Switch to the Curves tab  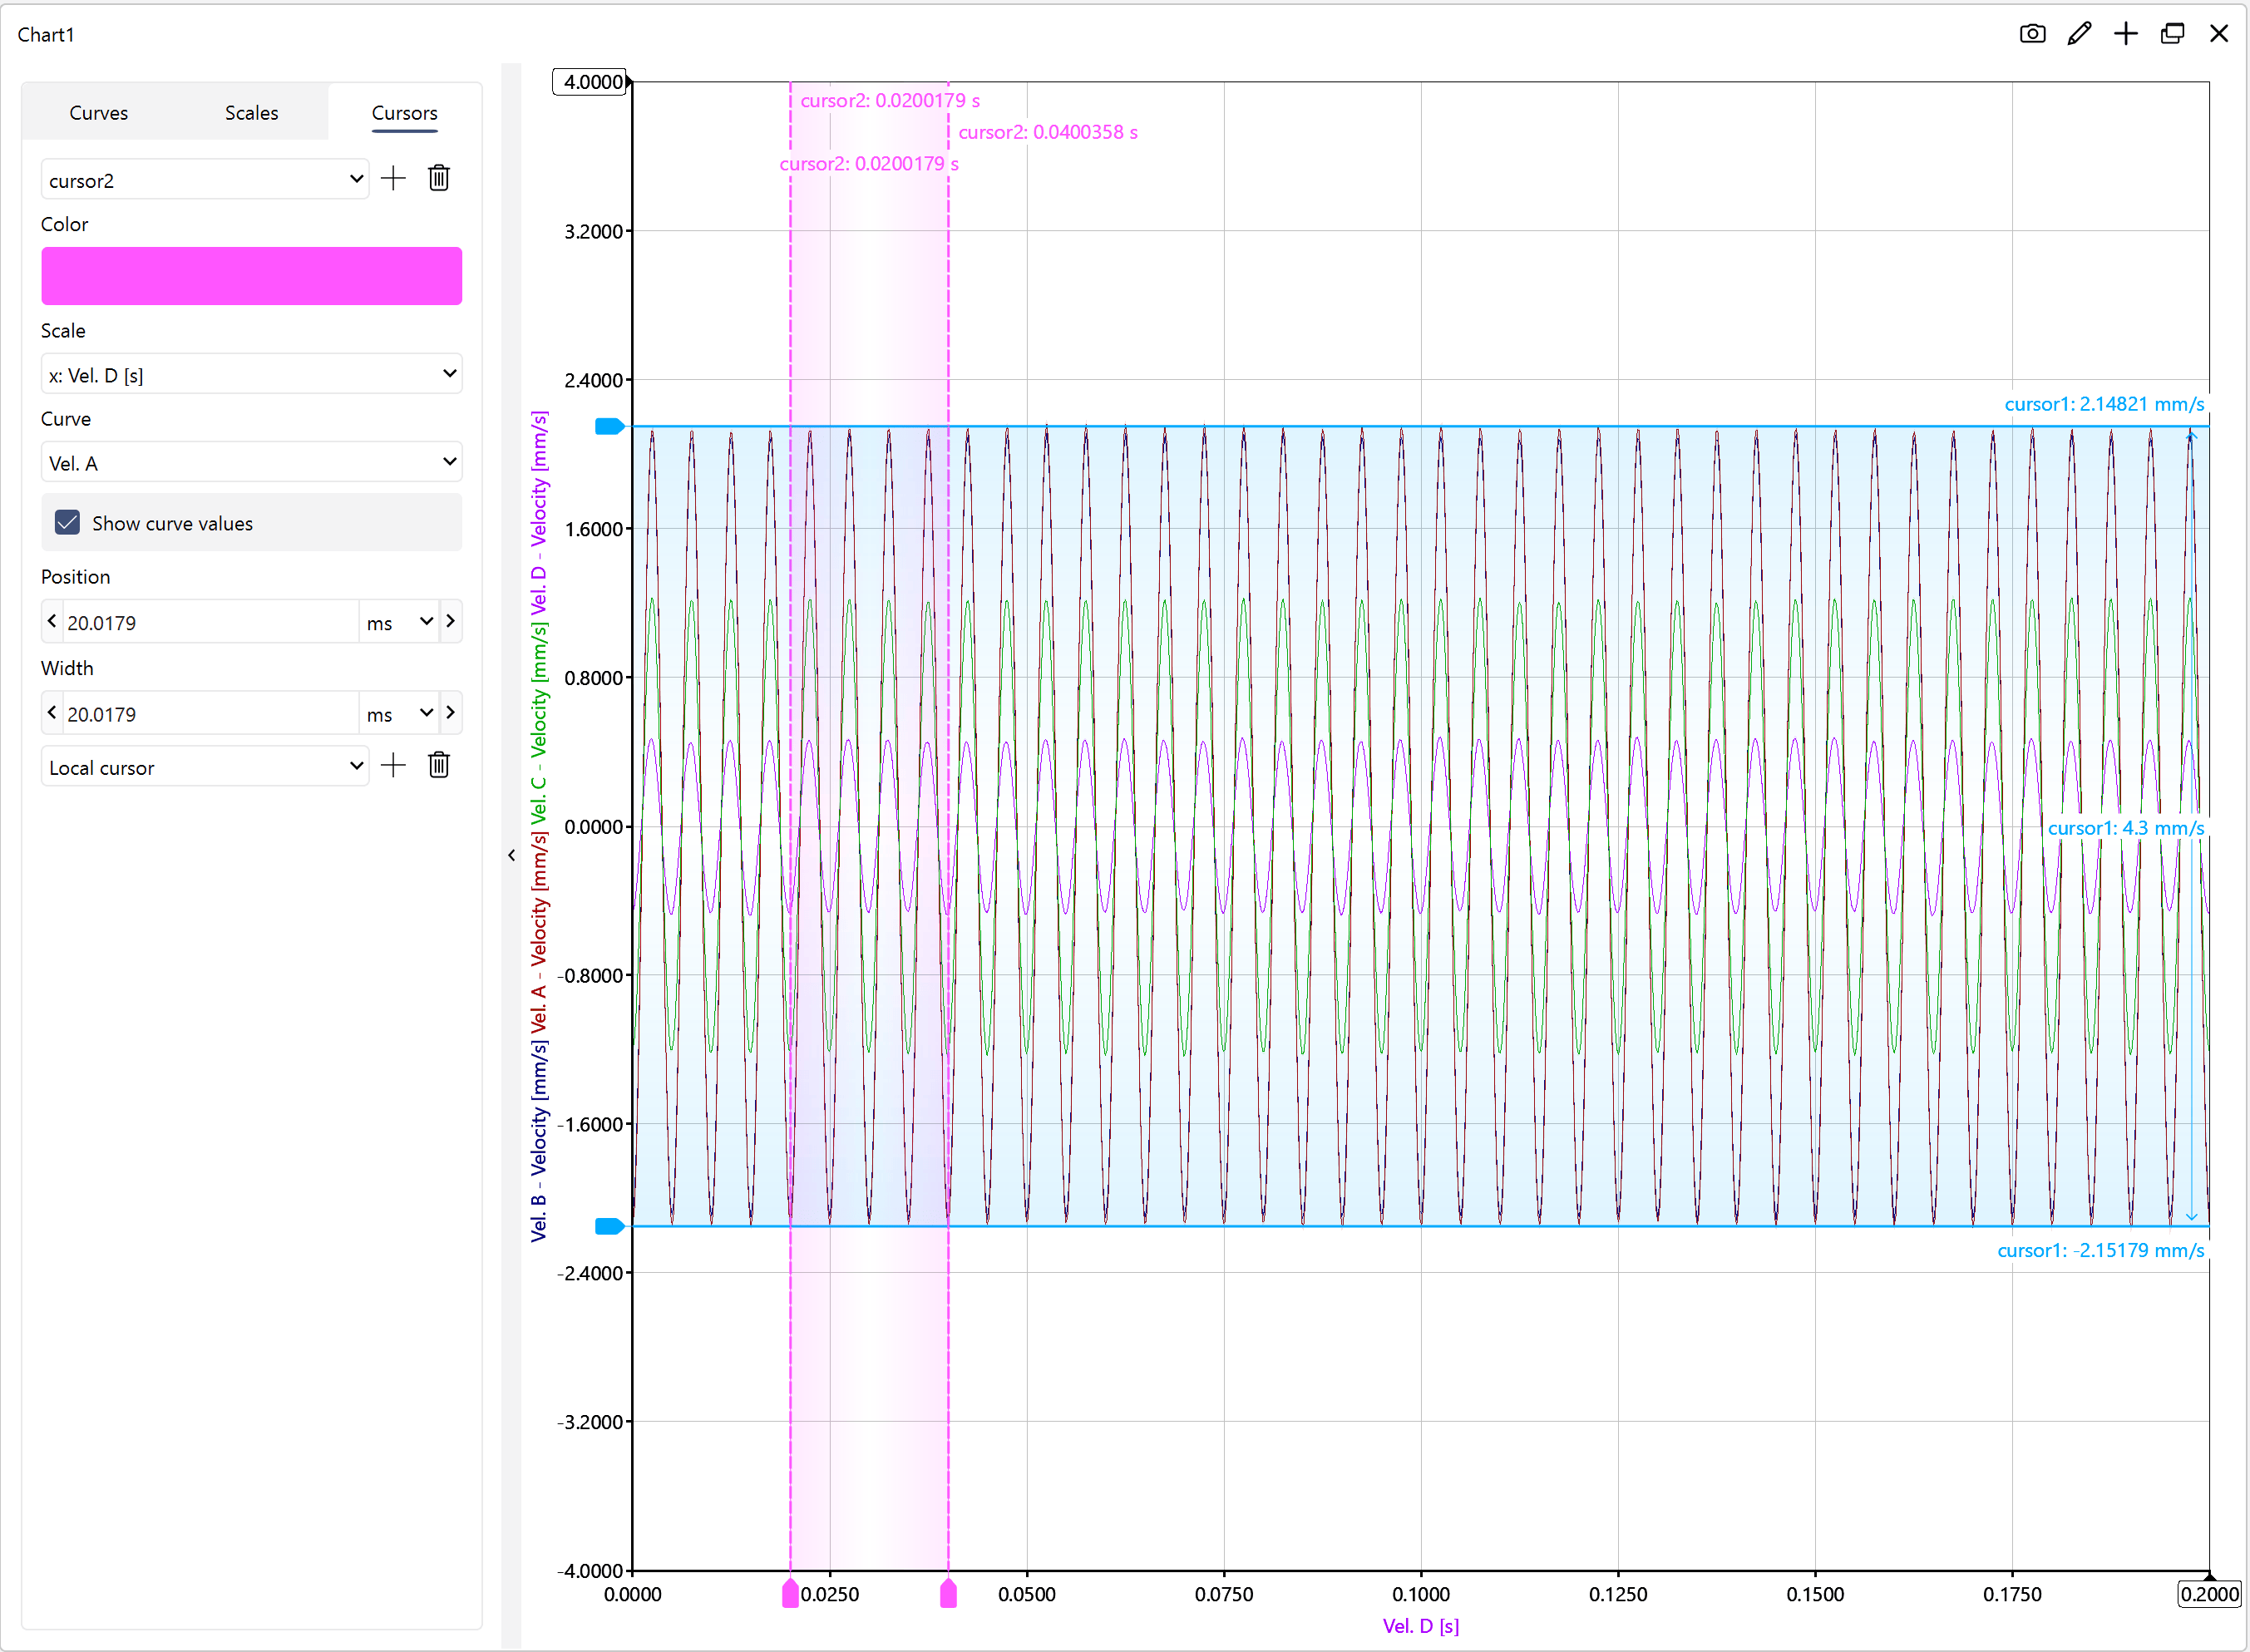pos(98,113)
